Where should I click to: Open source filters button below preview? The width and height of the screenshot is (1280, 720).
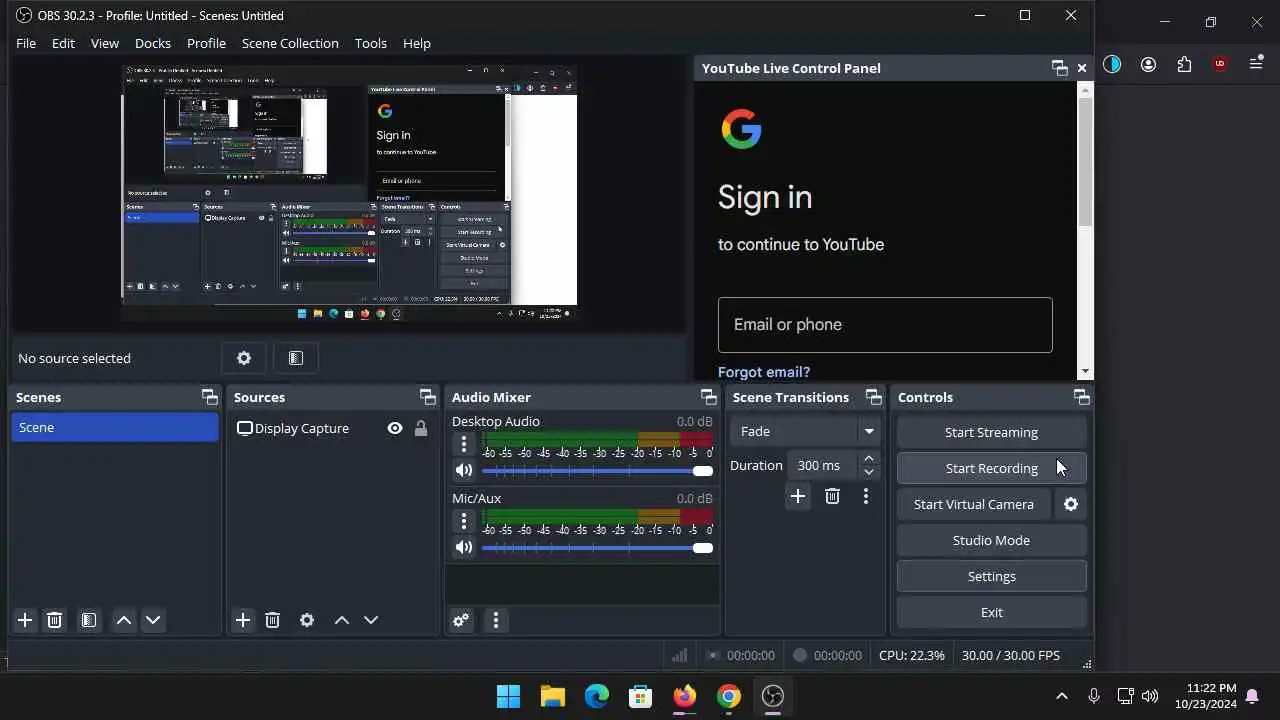296,358
